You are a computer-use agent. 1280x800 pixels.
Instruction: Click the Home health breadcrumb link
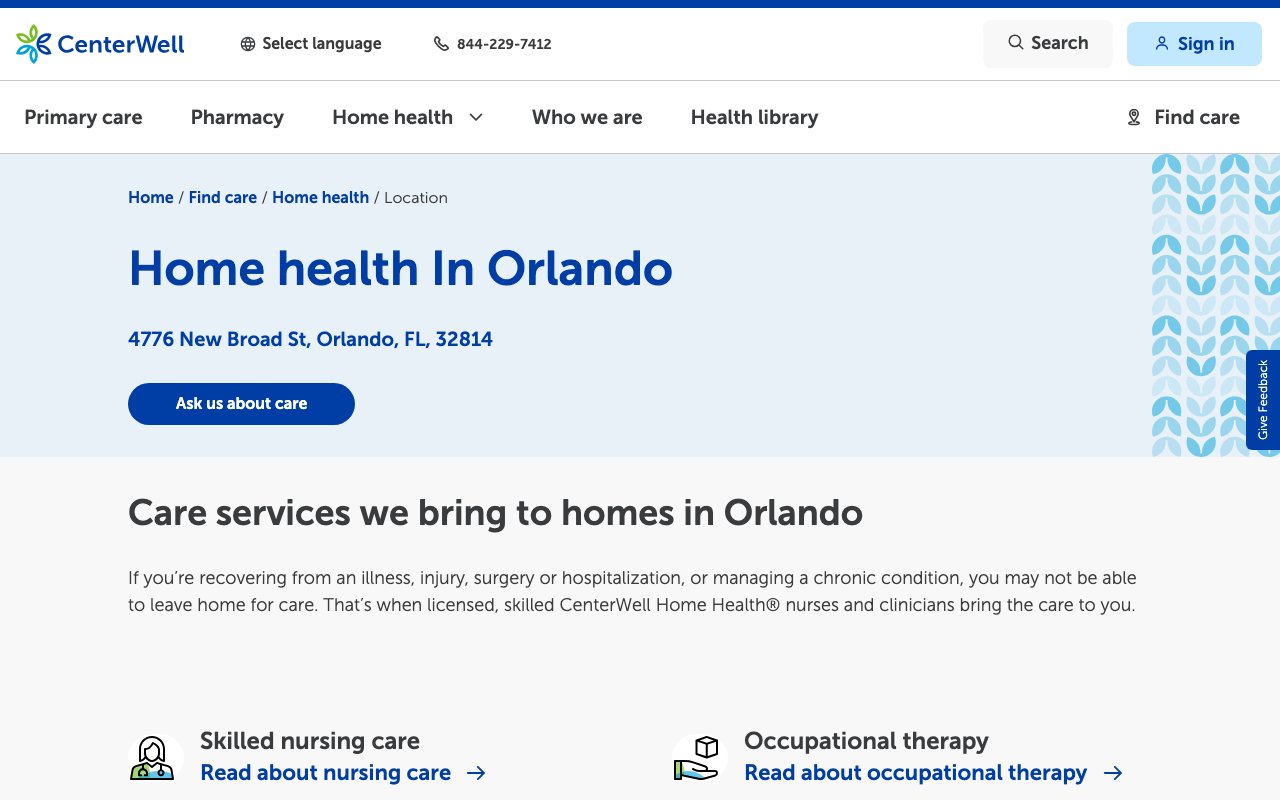320,198
